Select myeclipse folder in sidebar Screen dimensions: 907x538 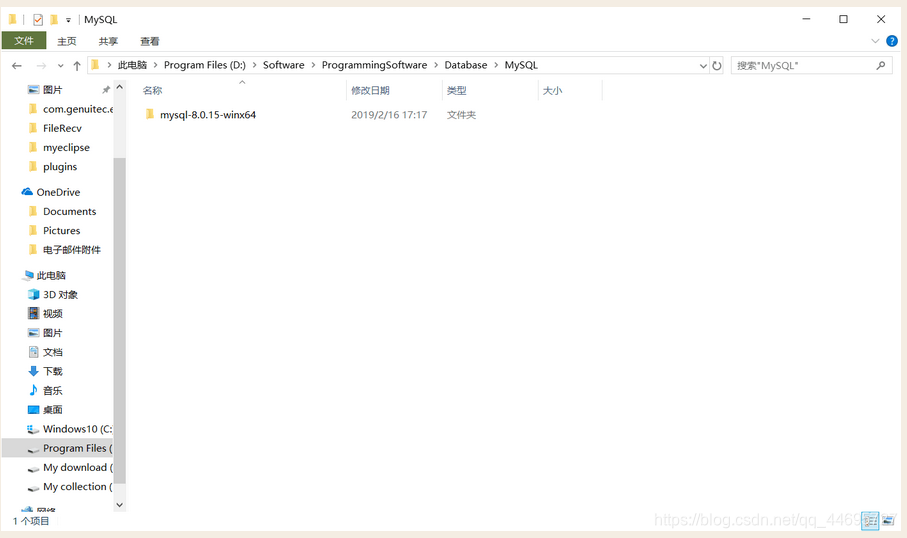tap(65, 148)
